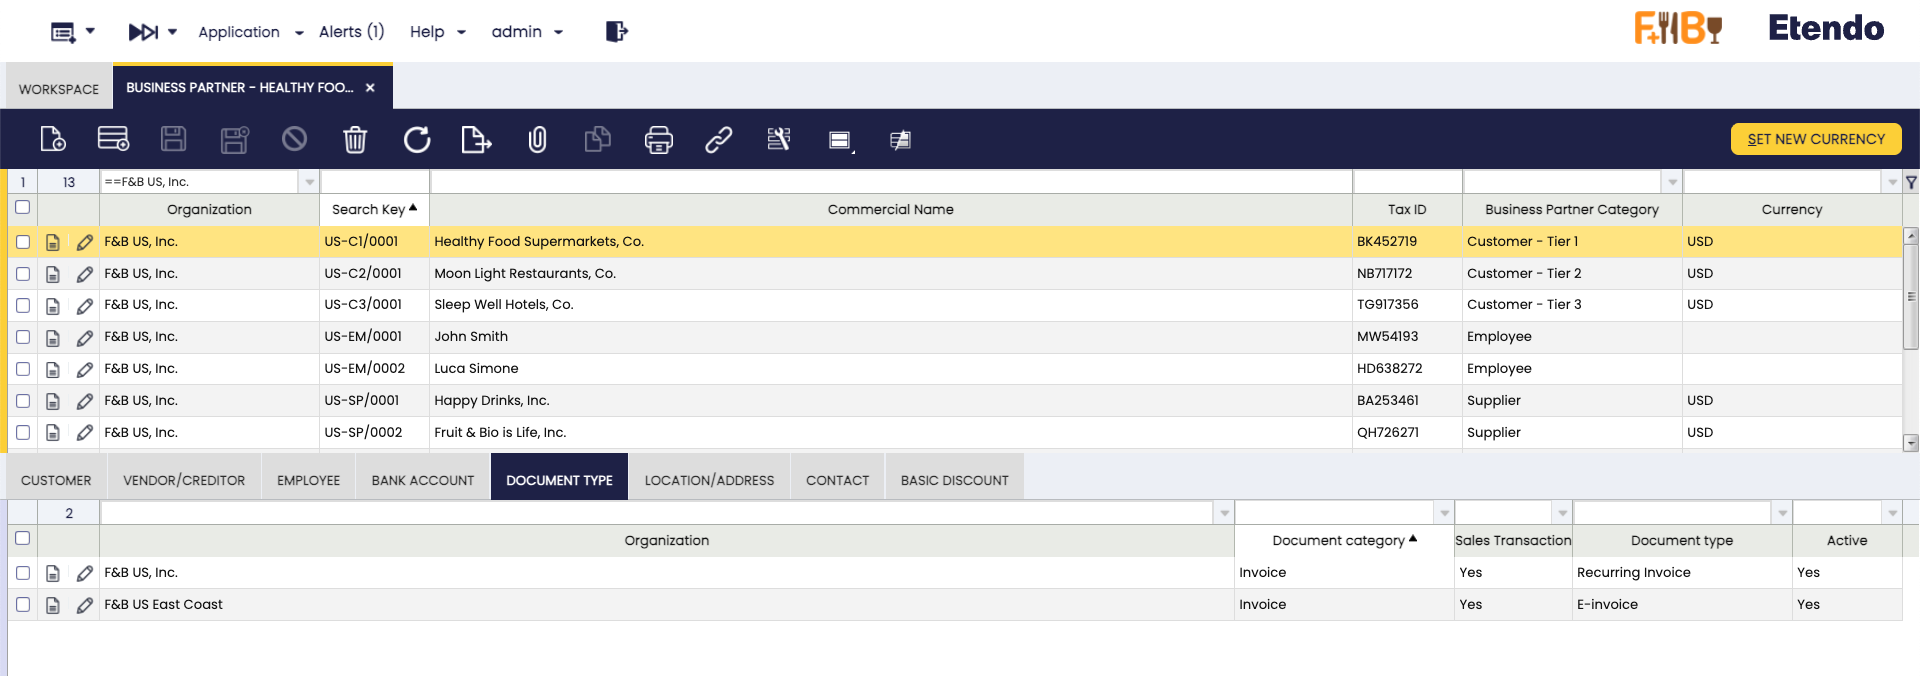
Task: Sort by the Commercial Name column header
Action: coord(890,210)
